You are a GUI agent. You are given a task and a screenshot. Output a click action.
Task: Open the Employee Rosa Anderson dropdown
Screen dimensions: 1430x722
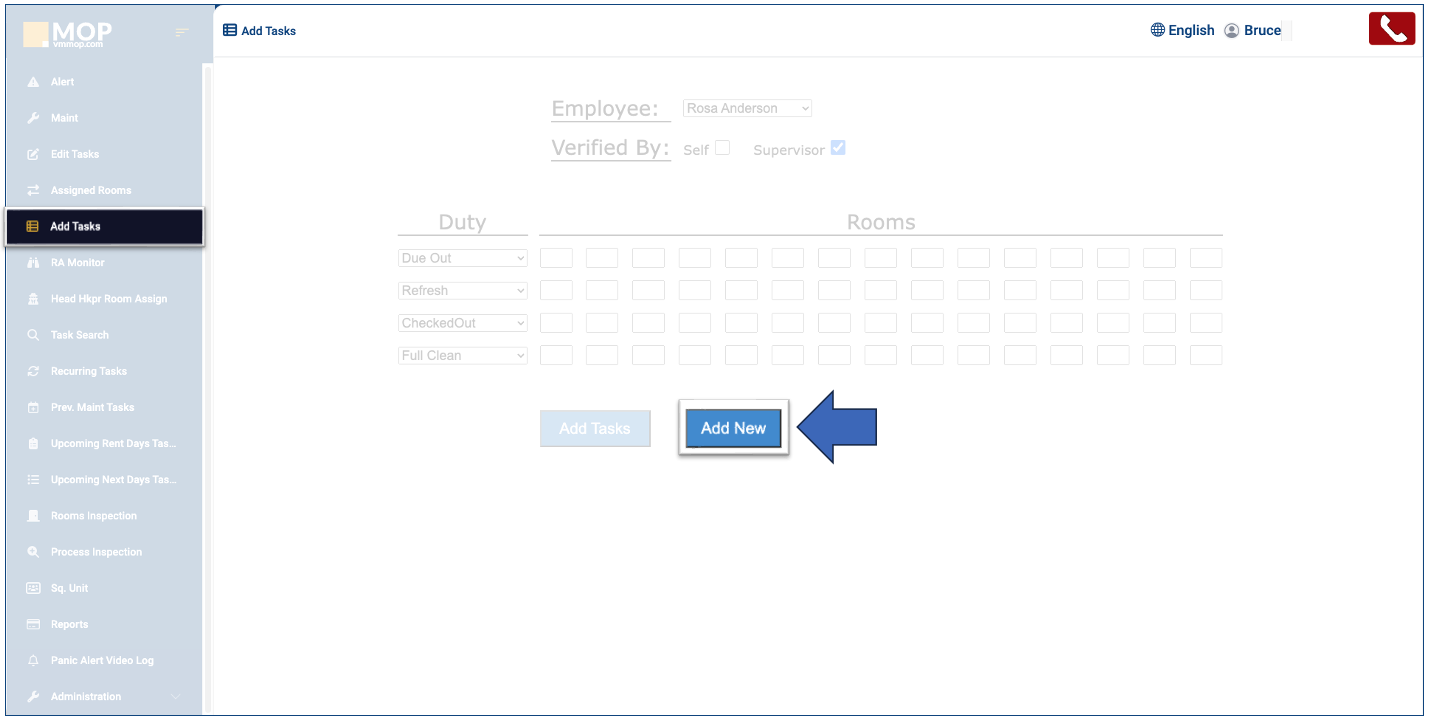pyautogui.click(x=747, y=108)
